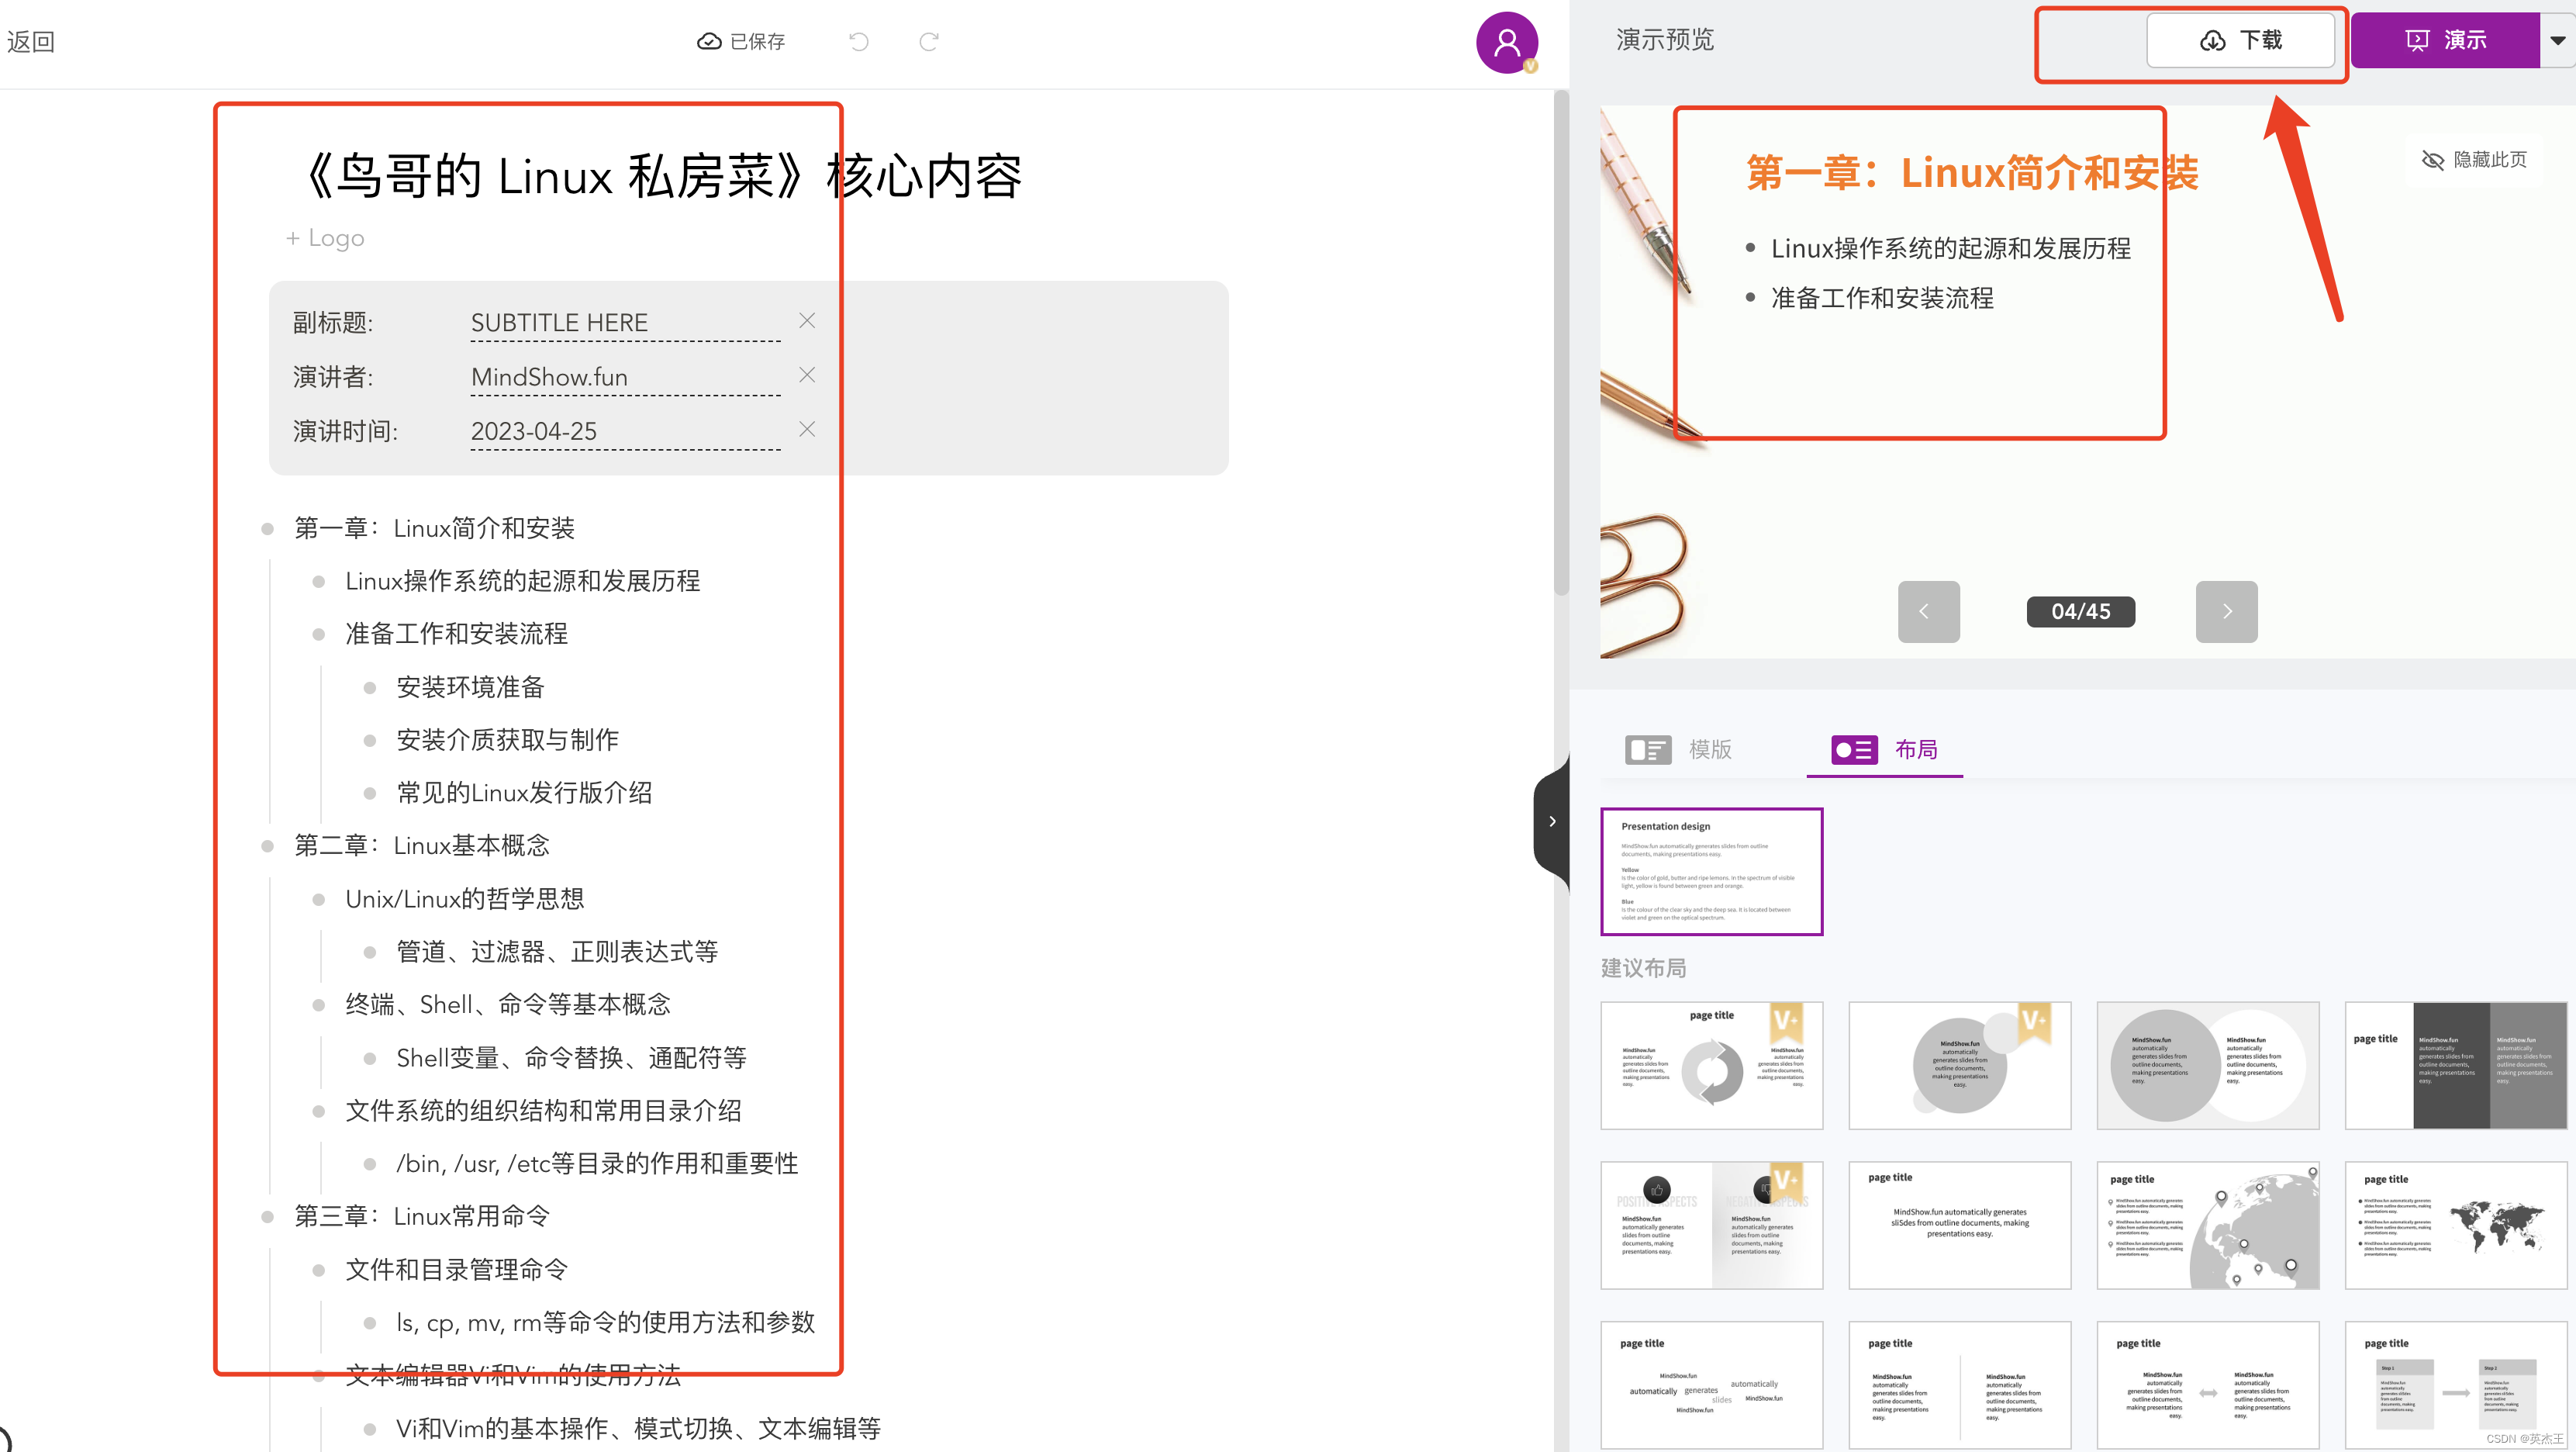
Task: Click the 演讲时间 date input field
Action: [628, 430]
